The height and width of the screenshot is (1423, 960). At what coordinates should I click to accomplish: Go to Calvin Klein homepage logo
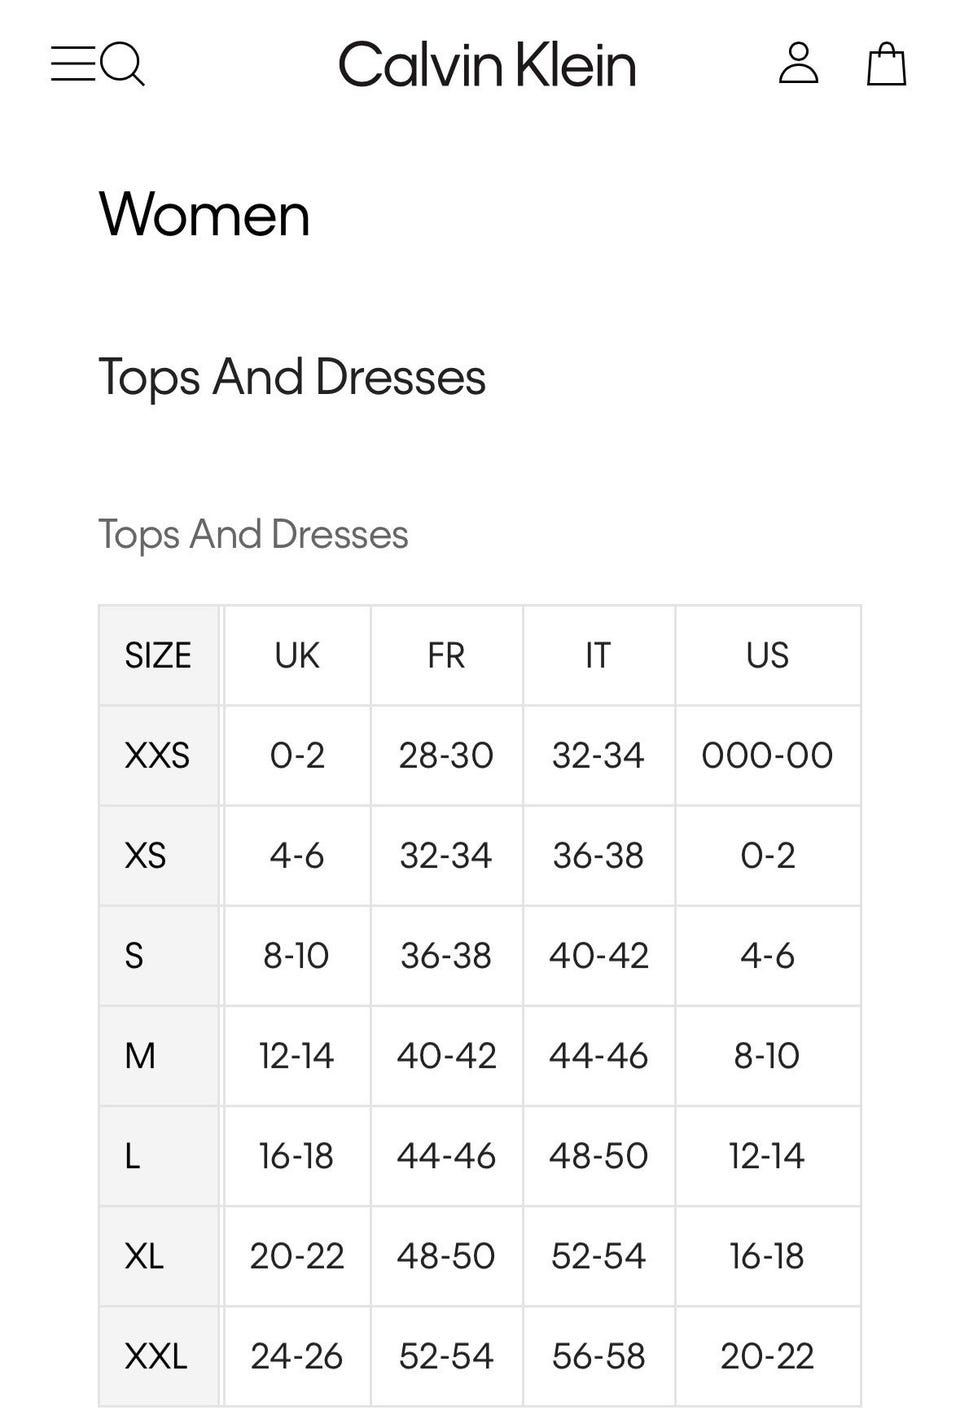(x=487, y=65)
